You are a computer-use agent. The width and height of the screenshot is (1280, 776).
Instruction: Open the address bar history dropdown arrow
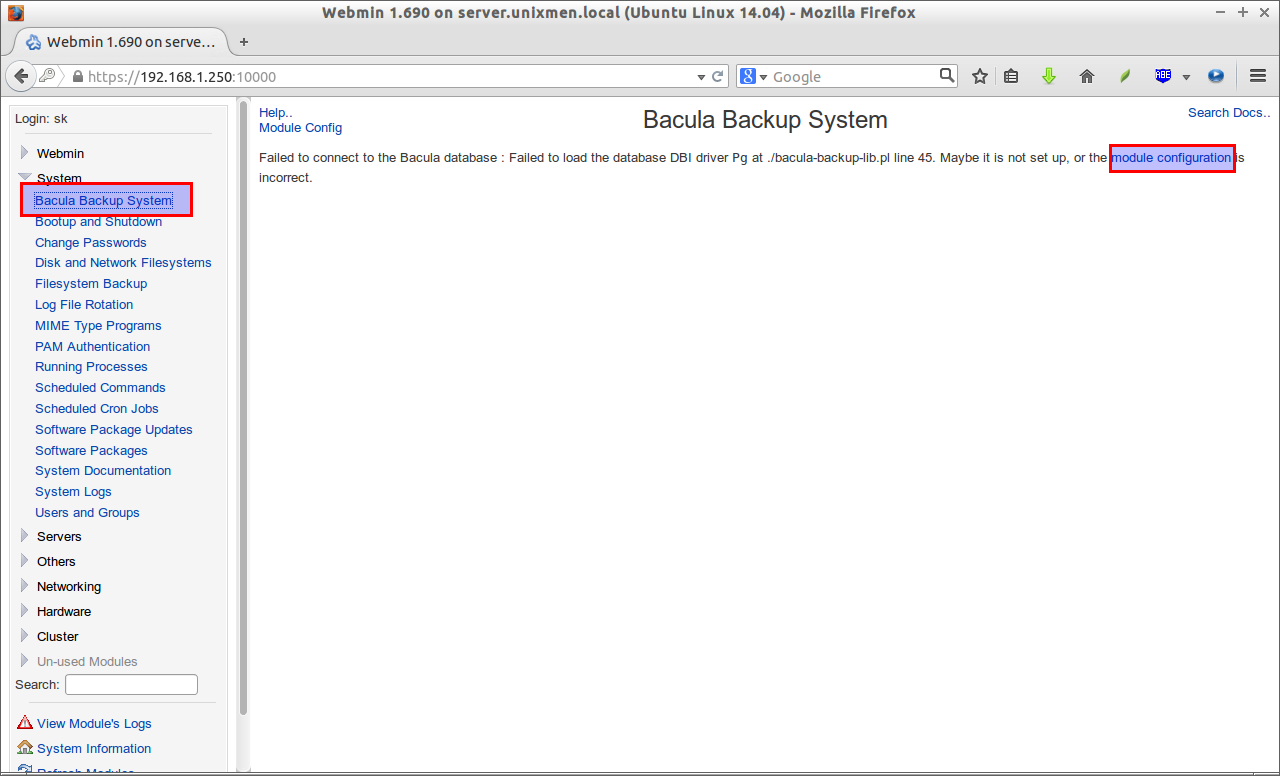tap(701, 76)
